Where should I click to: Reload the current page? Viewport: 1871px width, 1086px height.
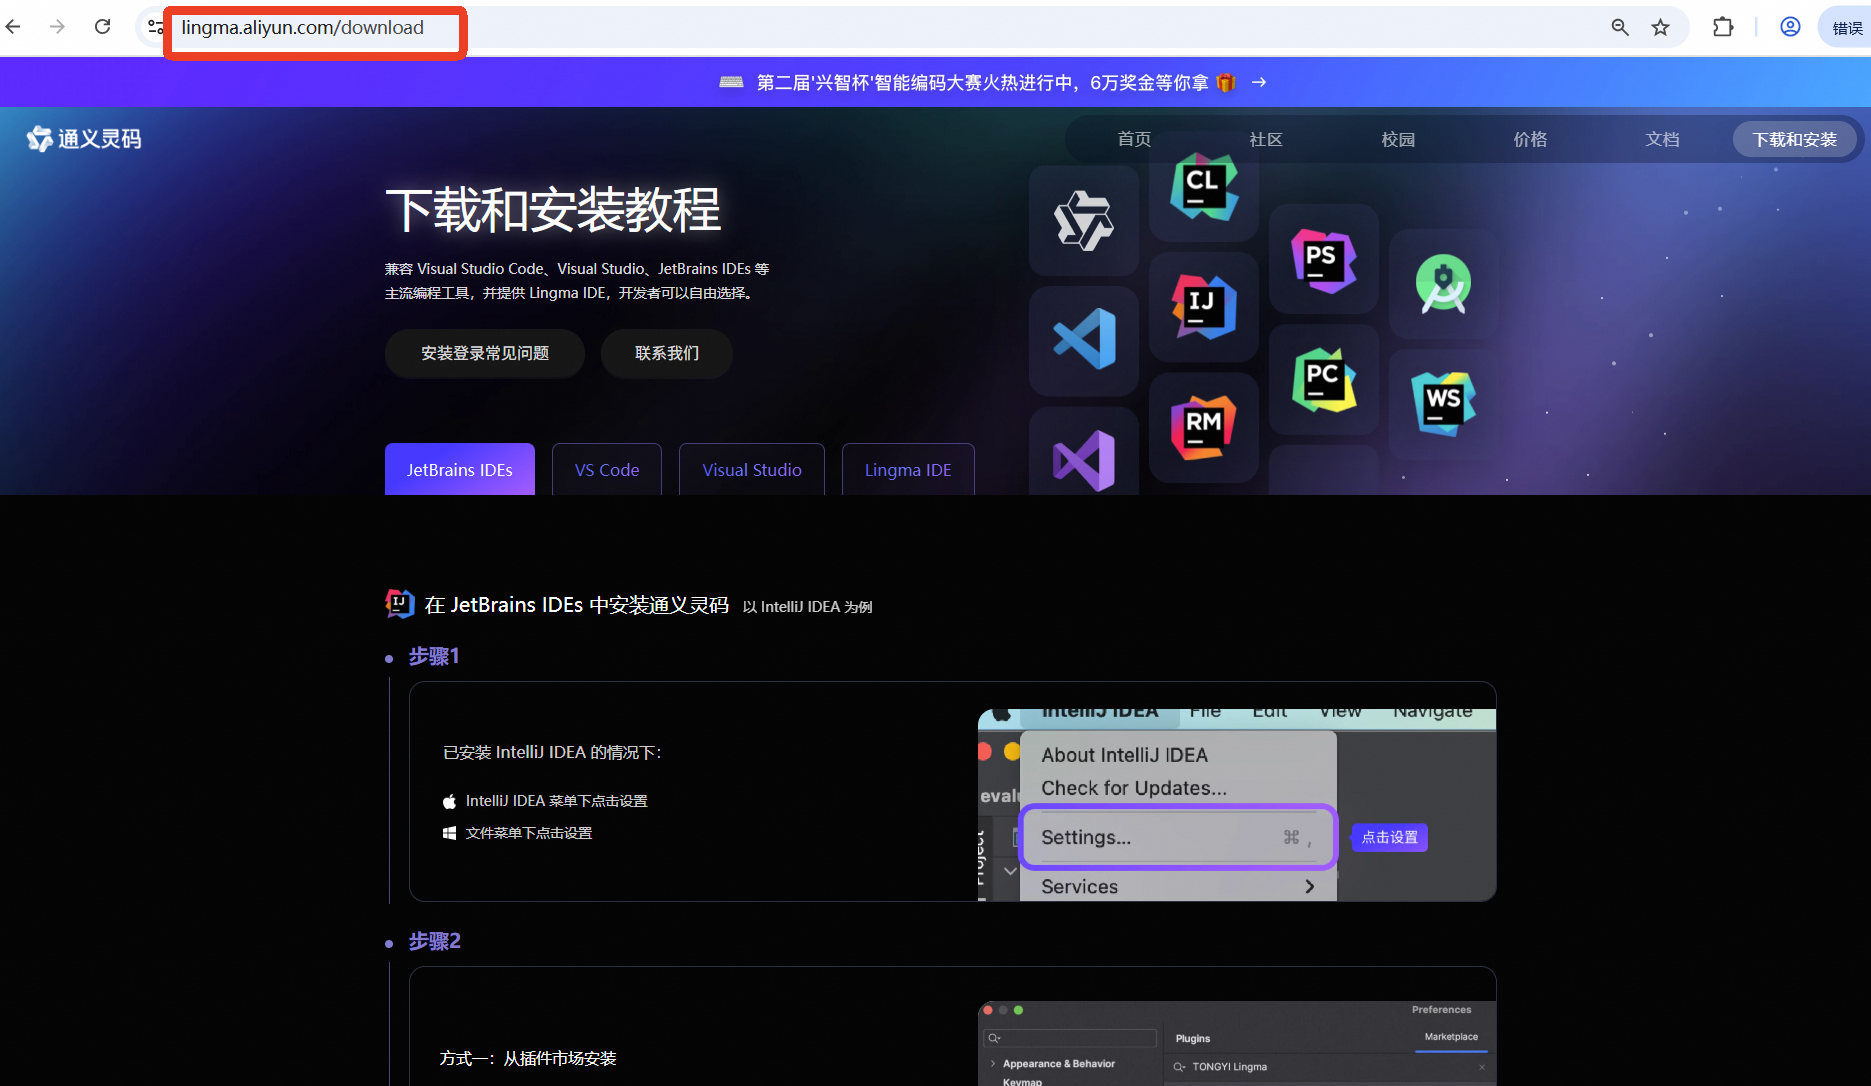coord(102,27)
